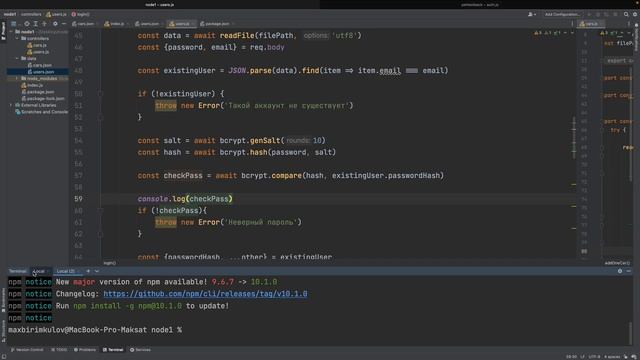
Task: Click the Collapse All icon in project toolbar
Action: click(x=44, y=24)
